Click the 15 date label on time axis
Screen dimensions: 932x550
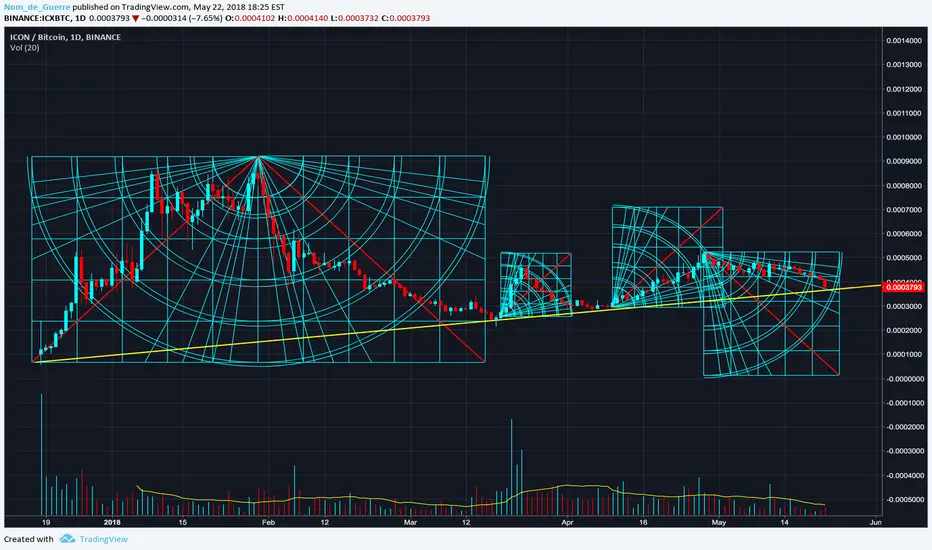point(182,523)
